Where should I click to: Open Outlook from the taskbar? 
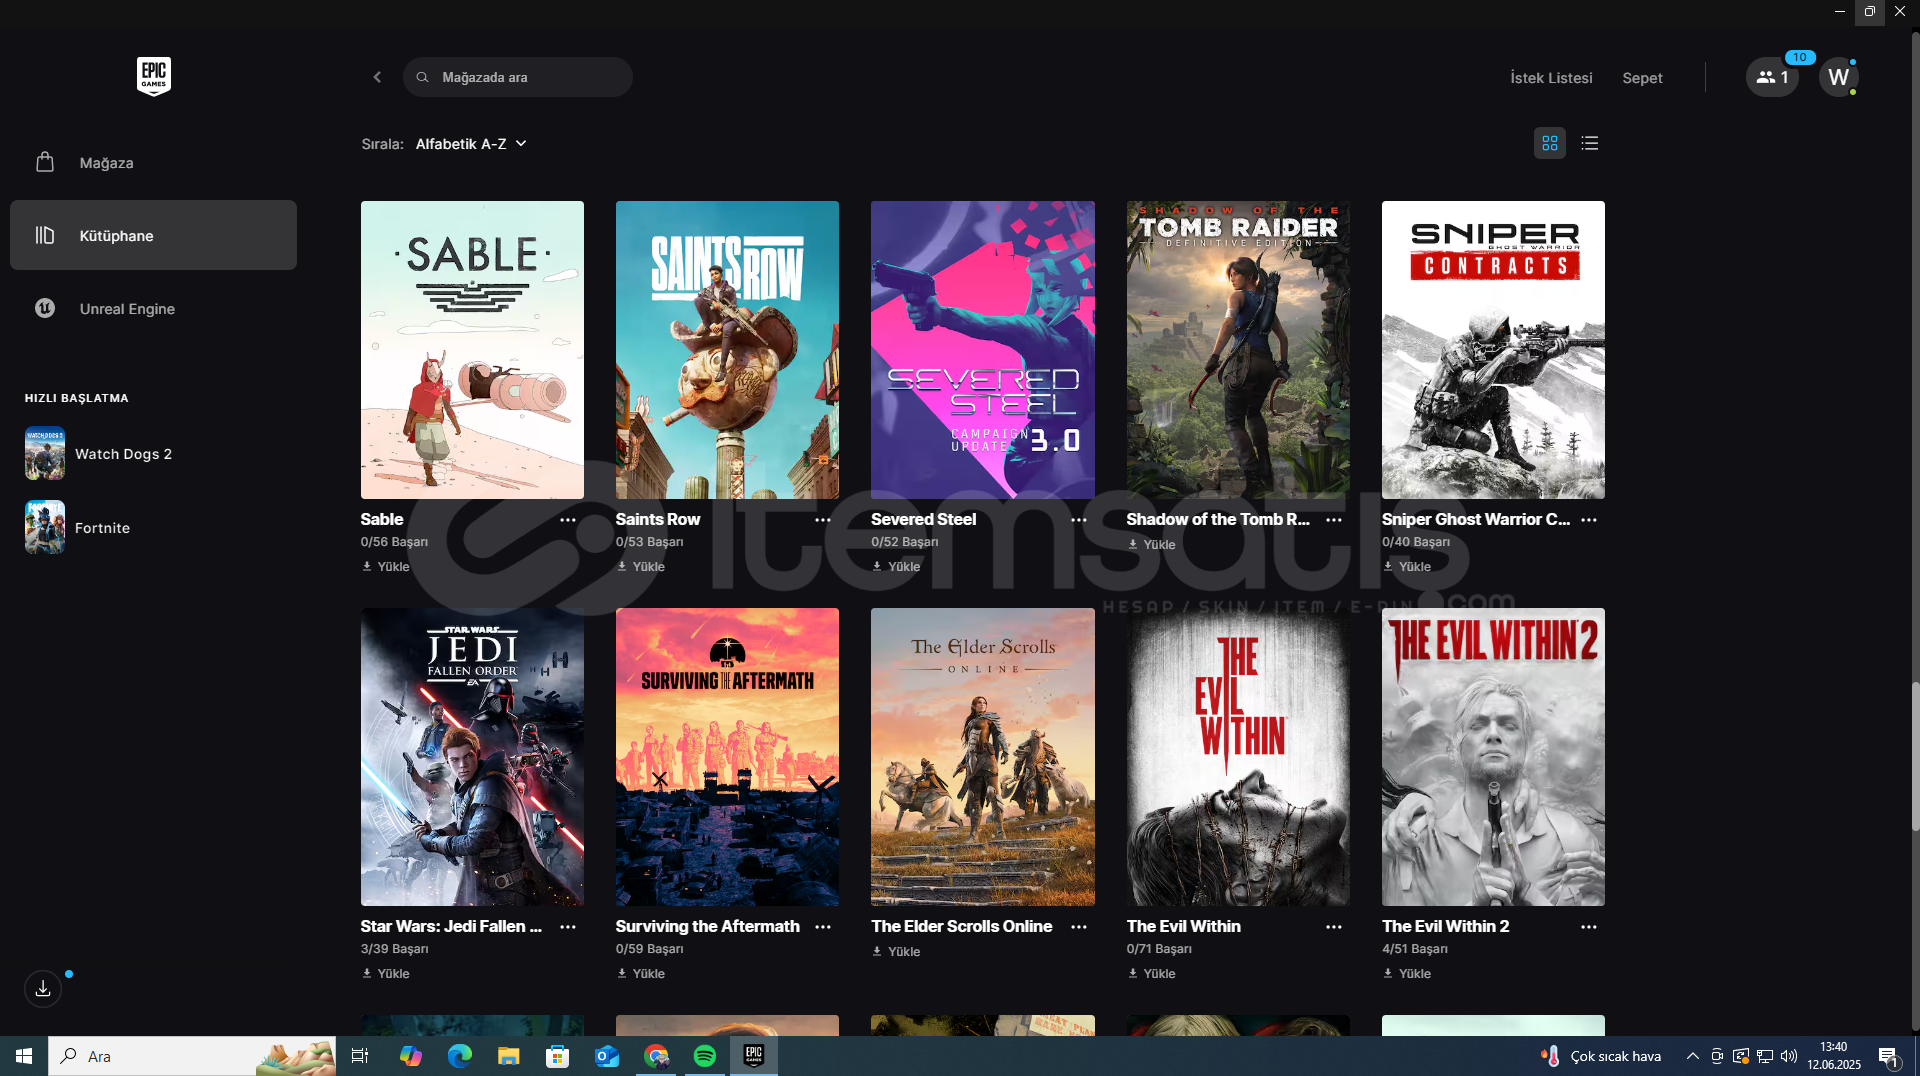[607, 1056]
